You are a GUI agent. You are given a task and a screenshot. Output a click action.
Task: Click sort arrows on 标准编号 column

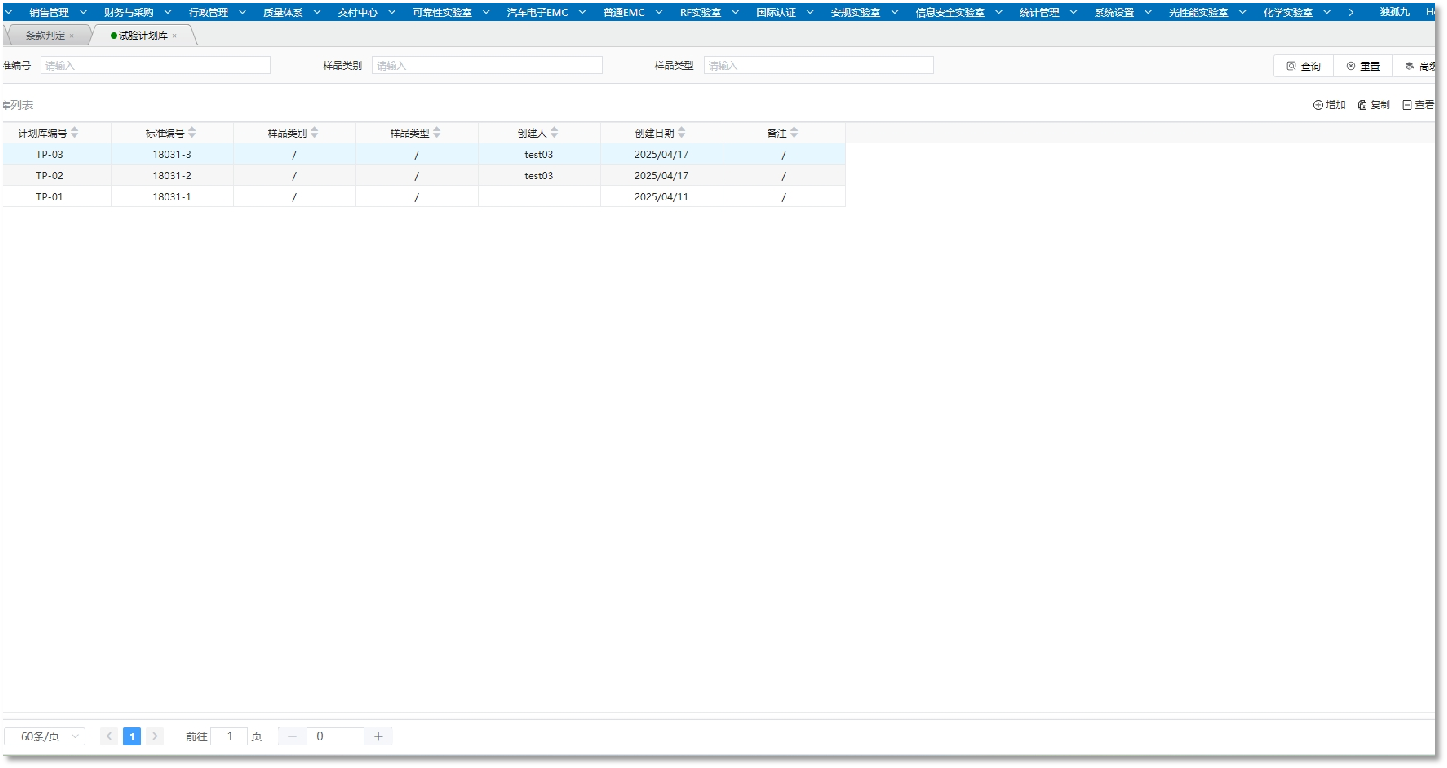click(192, 133)
